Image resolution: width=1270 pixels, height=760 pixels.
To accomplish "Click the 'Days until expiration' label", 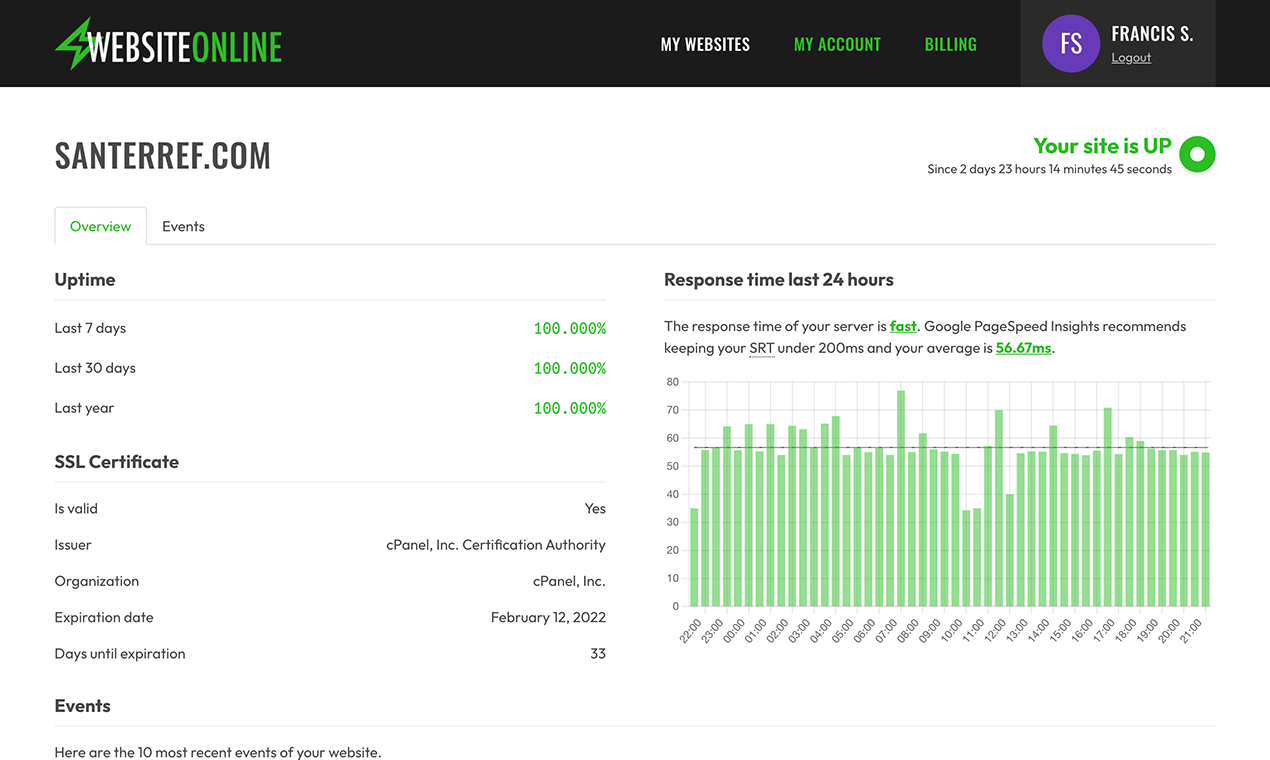I will pyautogui.click(x=120, y=654).
